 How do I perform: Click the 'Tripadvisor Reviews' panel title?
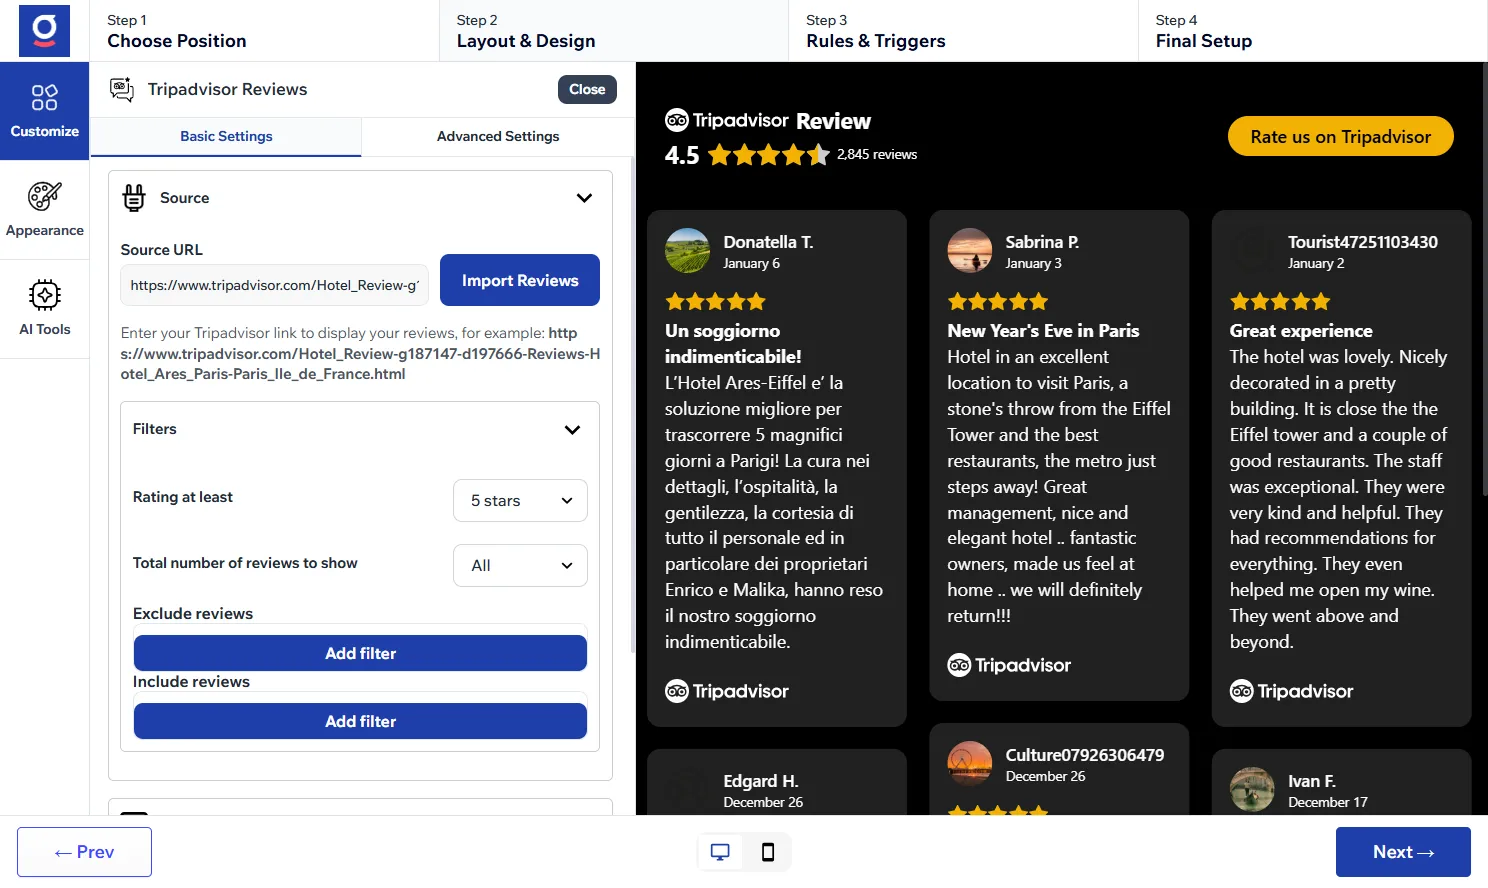pyautogui.click(x=227, y=89)
